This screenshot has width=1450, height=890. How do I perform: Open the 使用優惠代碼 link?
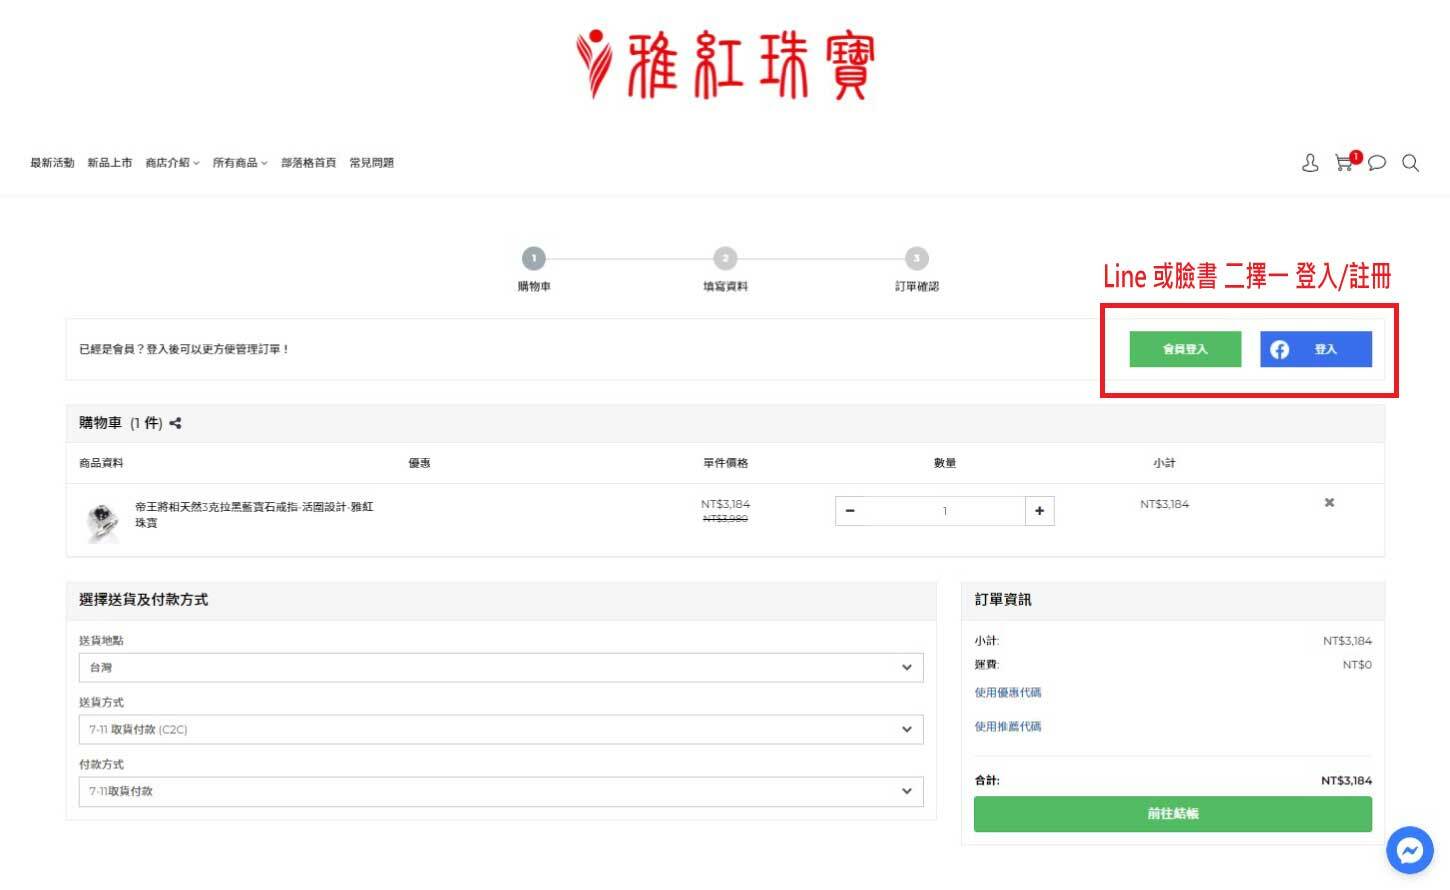1006,692
